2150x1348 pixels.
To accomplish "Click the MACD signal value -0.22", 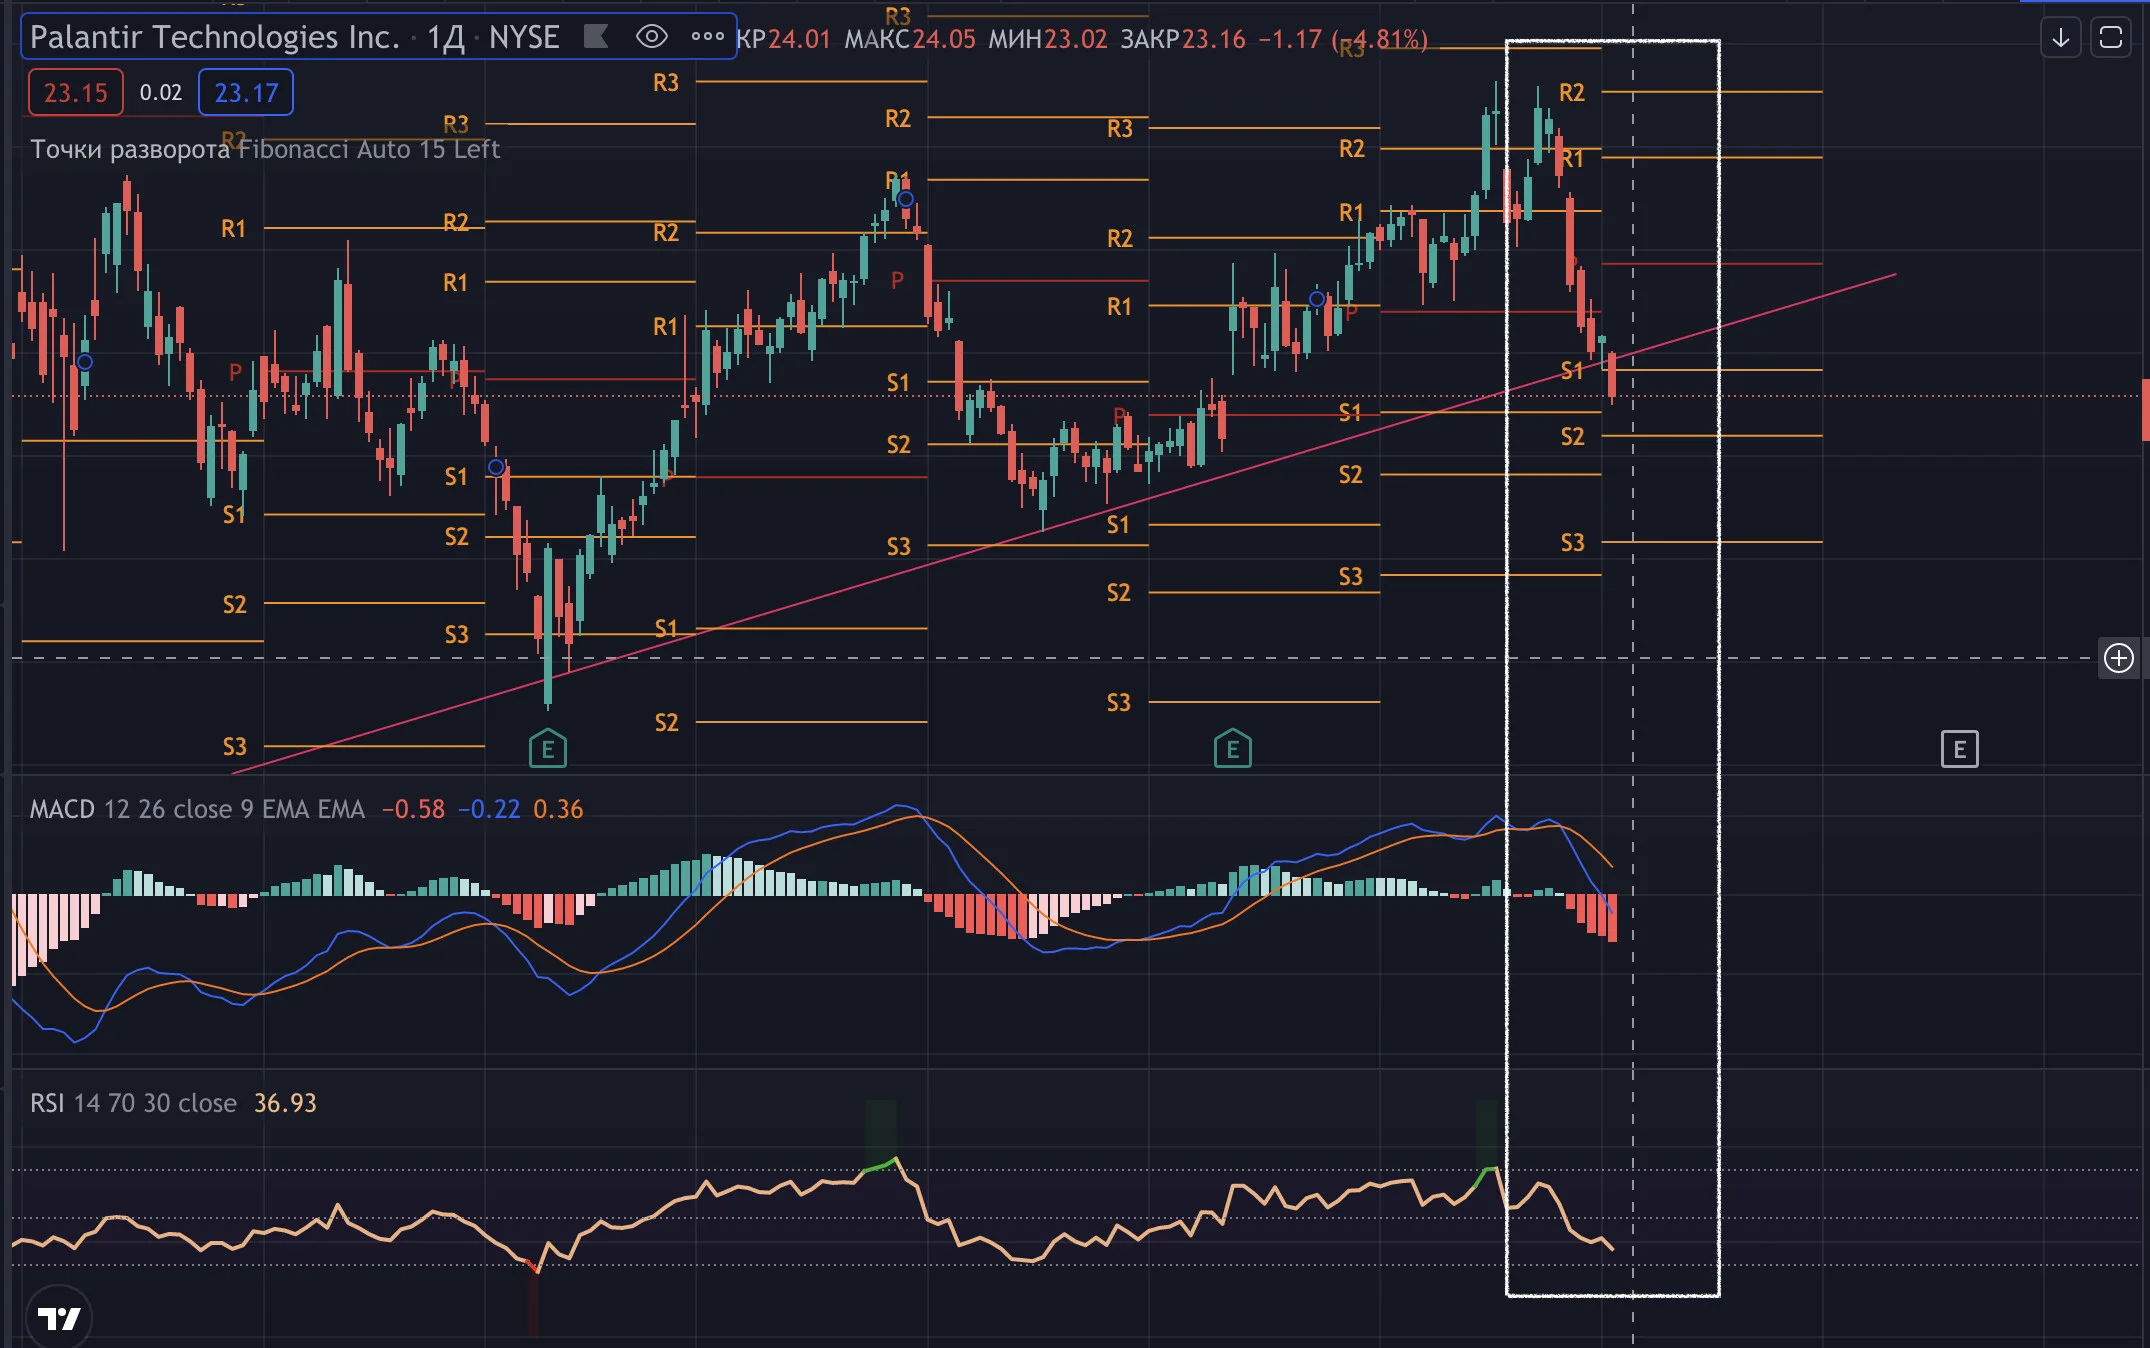I will 489,809.
